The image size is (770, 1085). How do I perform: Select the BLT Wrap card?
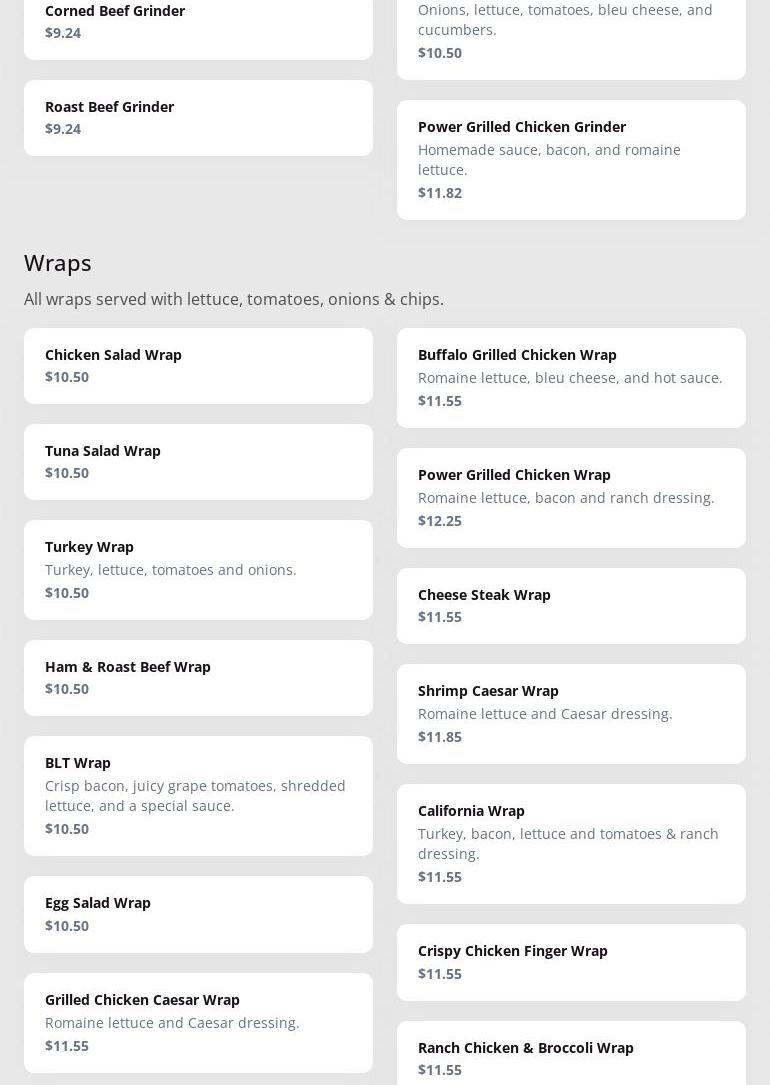[x=198, y=796]
